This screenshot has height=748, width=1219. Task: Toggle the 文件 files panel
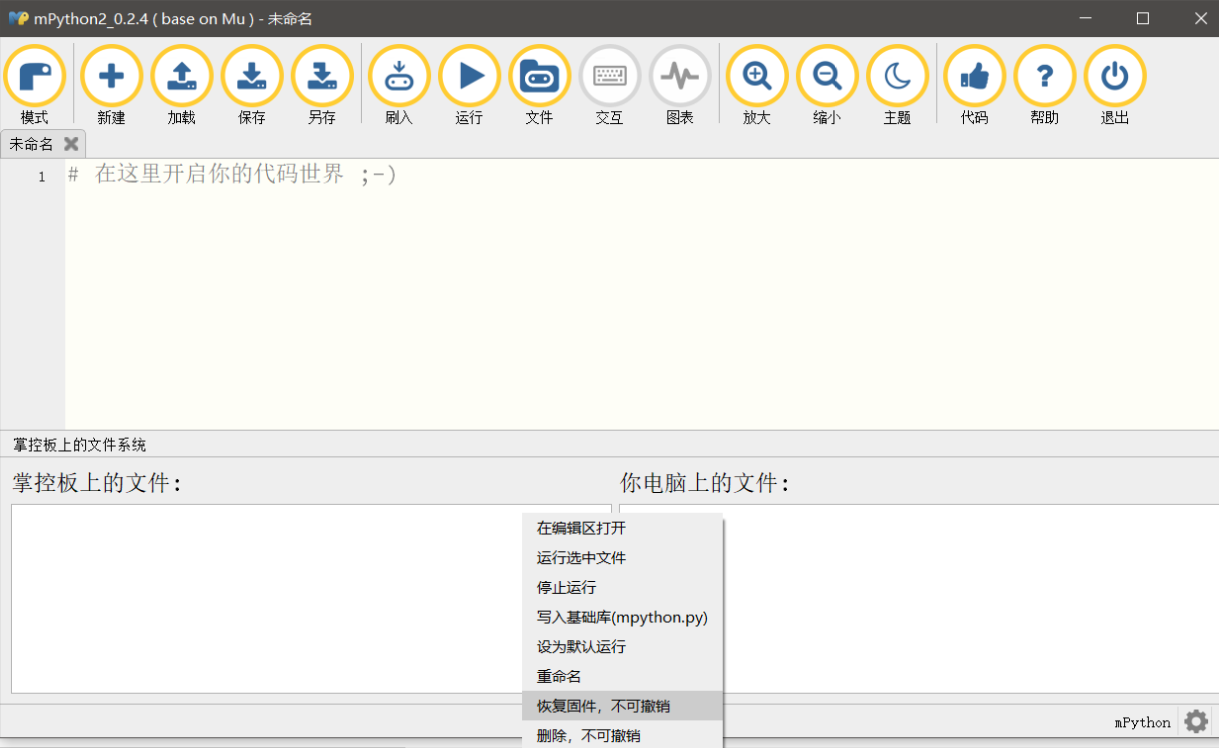(539, 85)
